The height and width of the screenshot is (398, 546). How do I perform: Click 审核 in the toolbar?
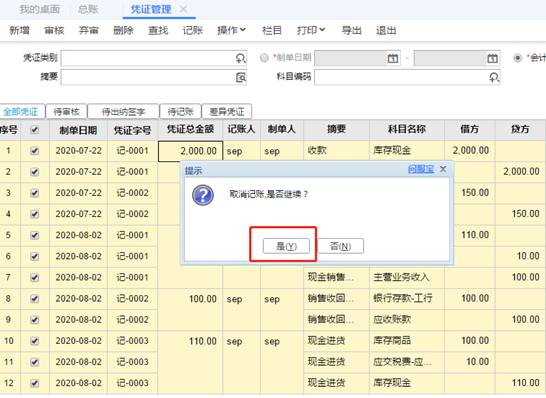tap(54, 30)
